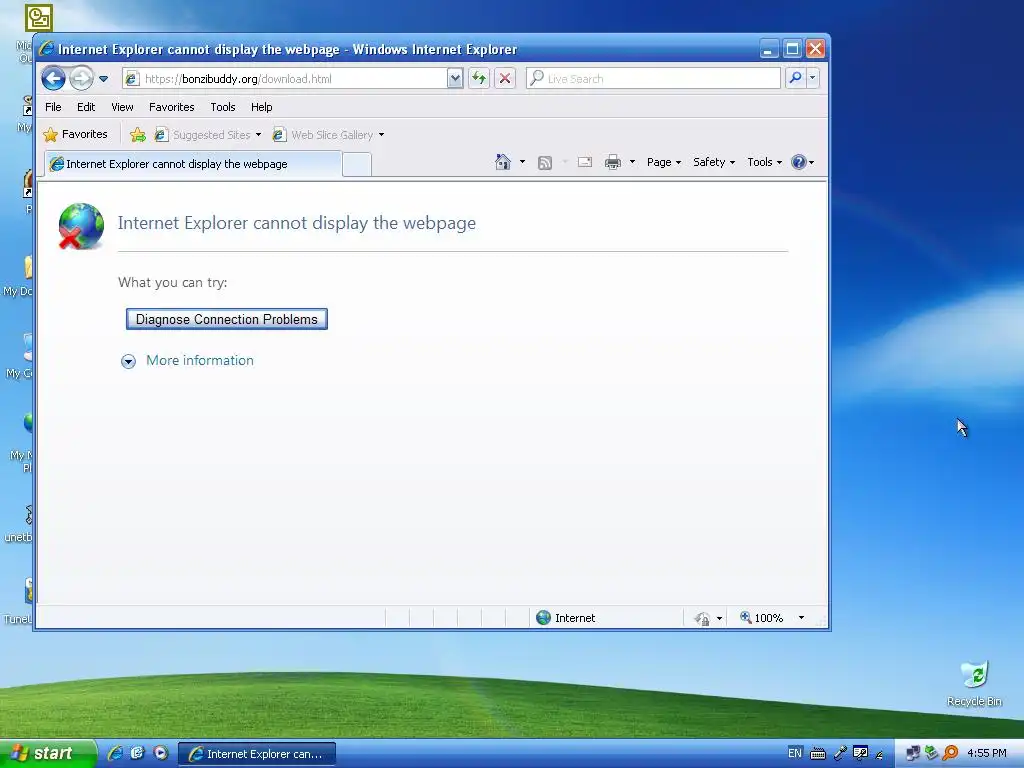This screenshot has height=768, width=1024.
Task: Click the language bar keyboard icon
Action: tap(818, 754)
